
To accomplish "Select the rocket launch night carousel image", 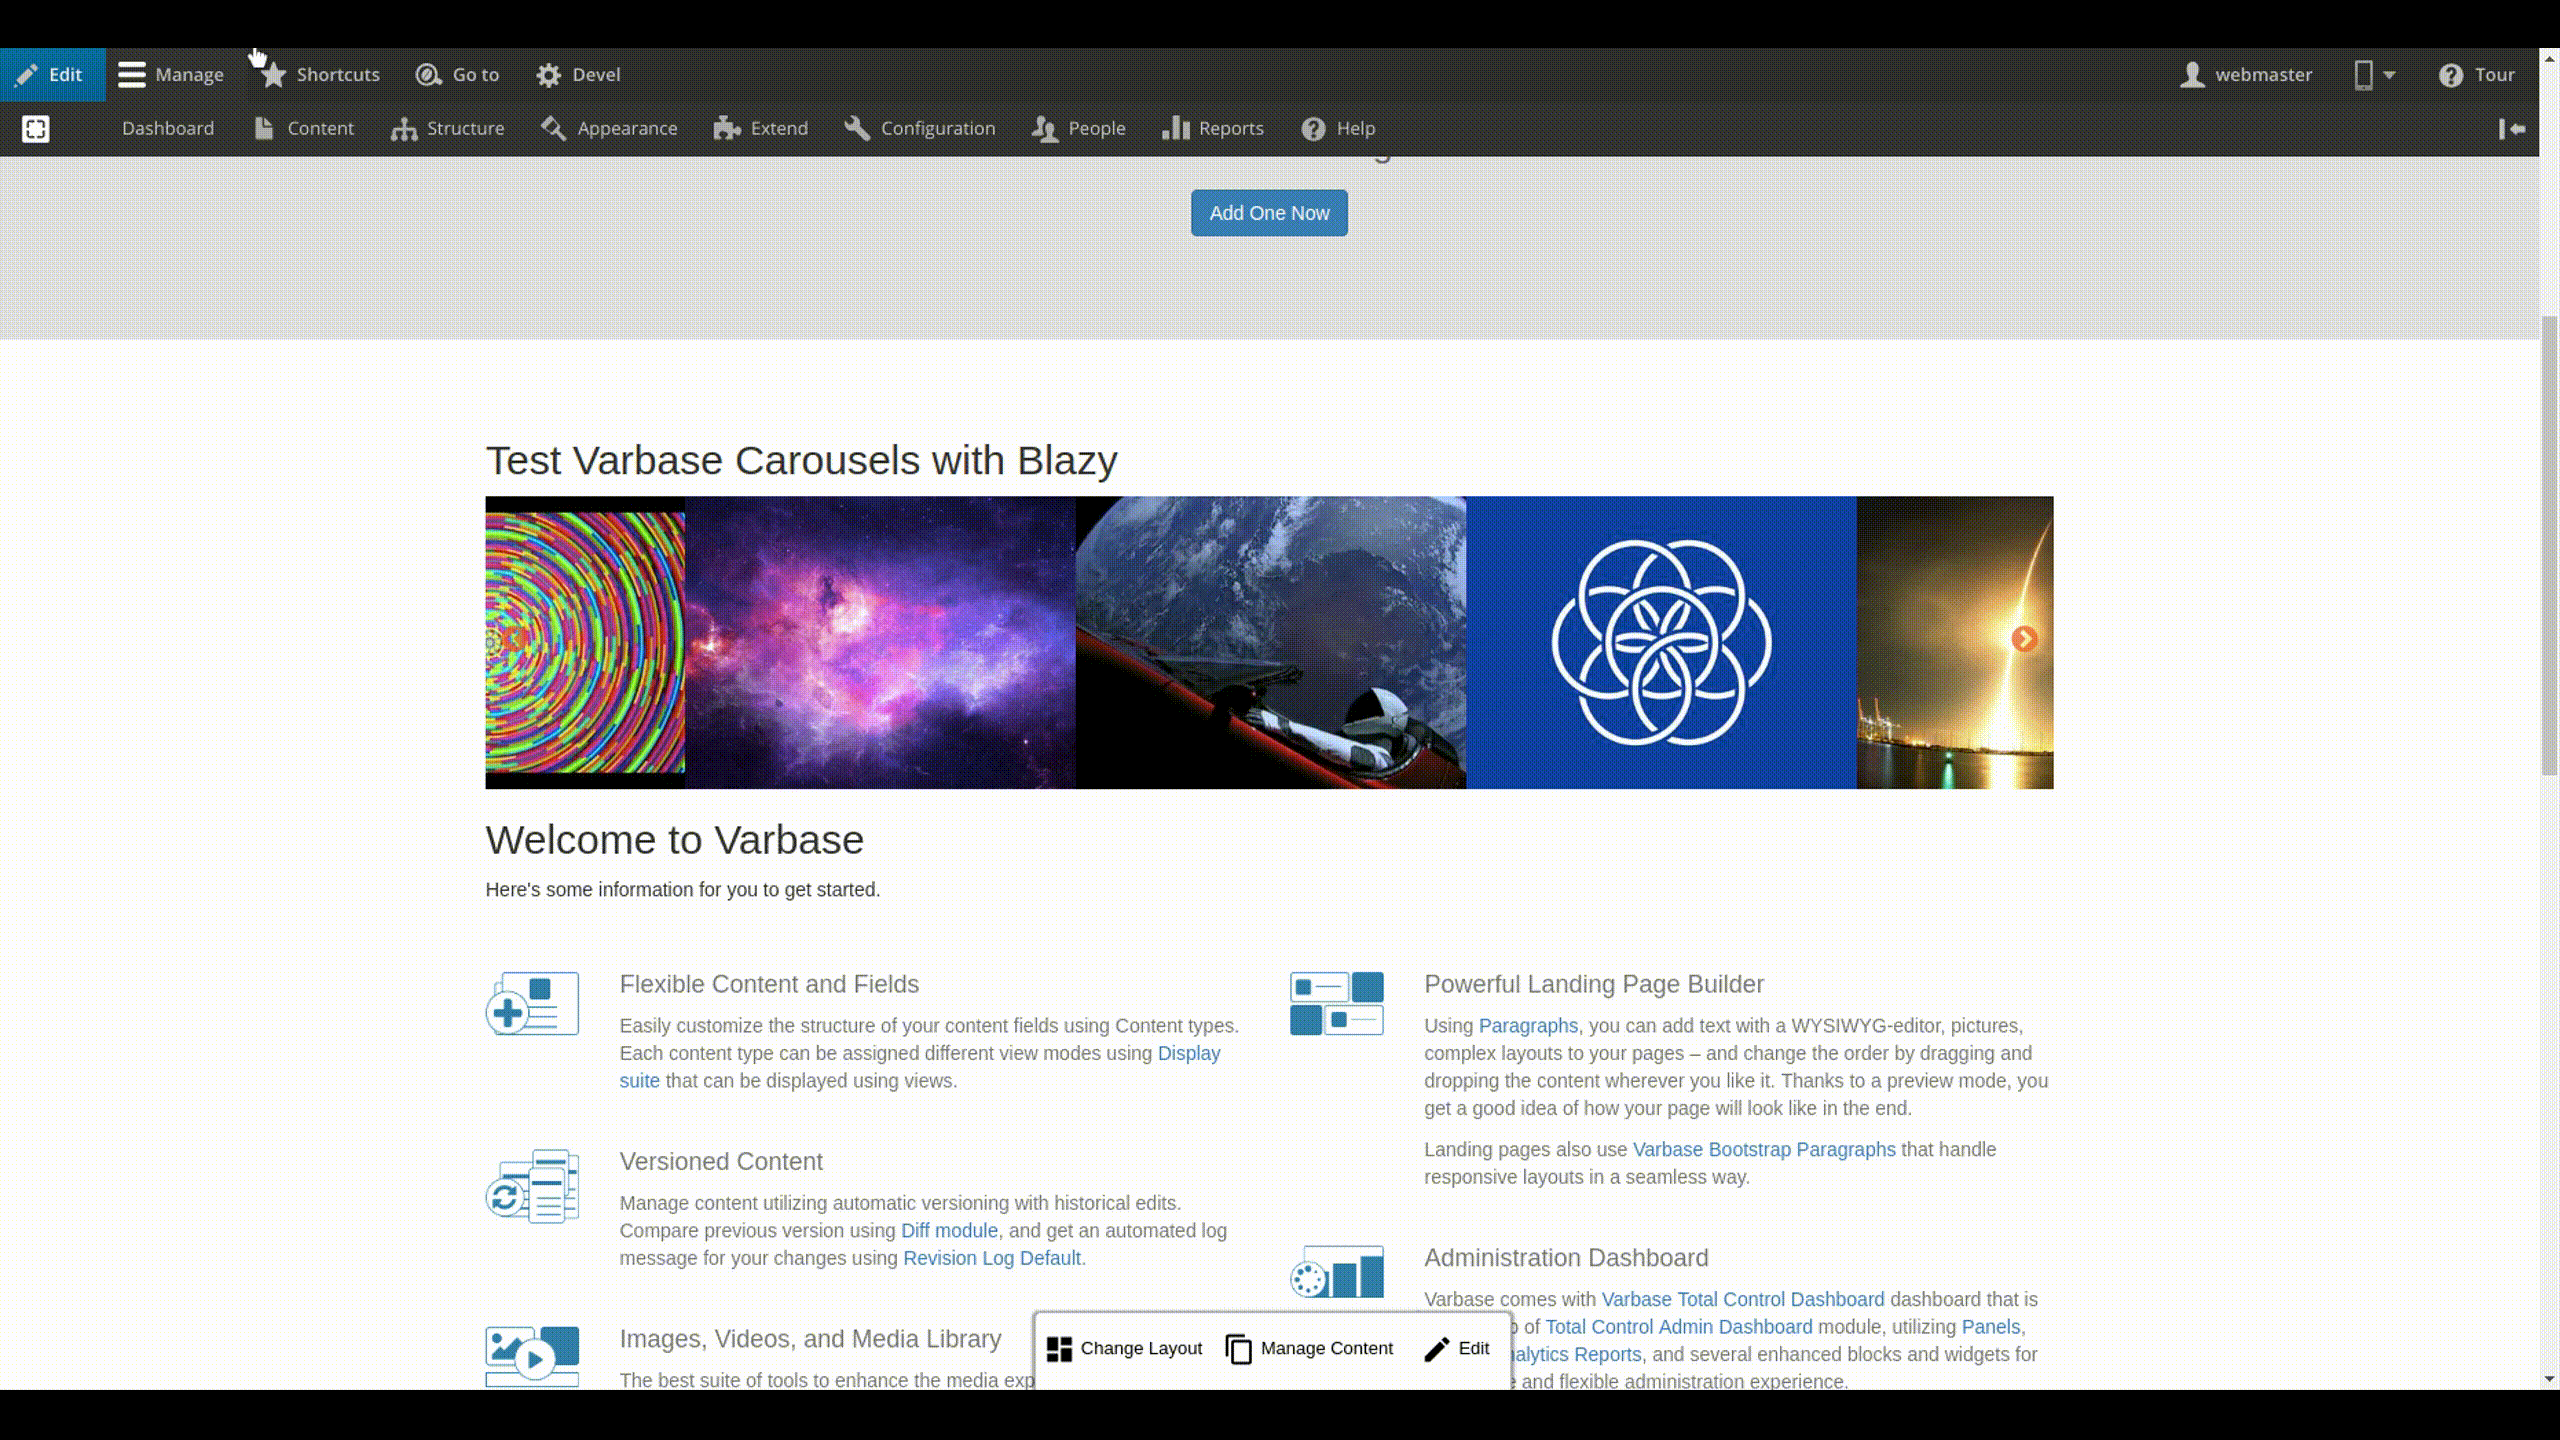I will click(1955, 643).
